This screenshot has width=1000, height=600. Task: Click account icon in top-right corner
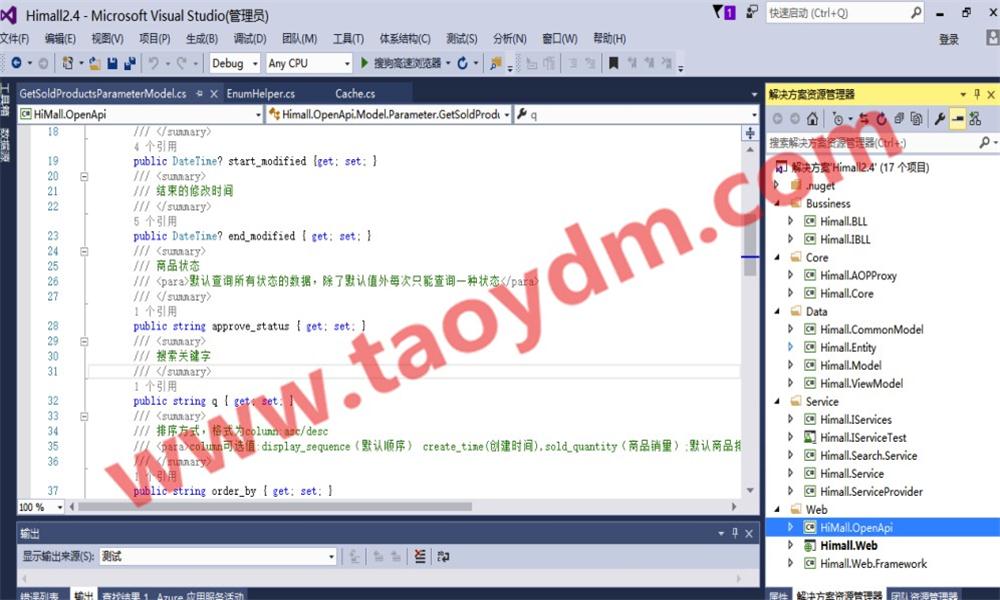point(992,38)
